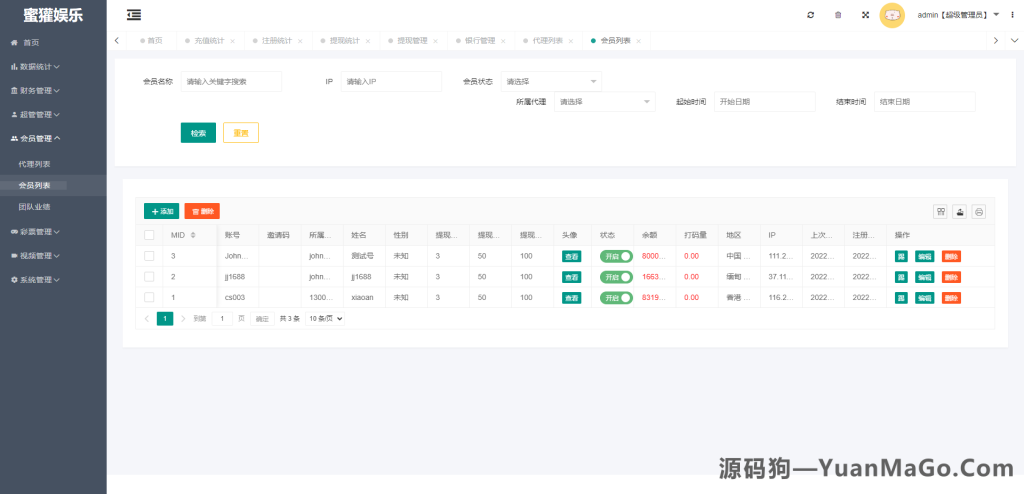1024x494 pixels.
Task: Click the export icon above table
Action: click(960, 211)
